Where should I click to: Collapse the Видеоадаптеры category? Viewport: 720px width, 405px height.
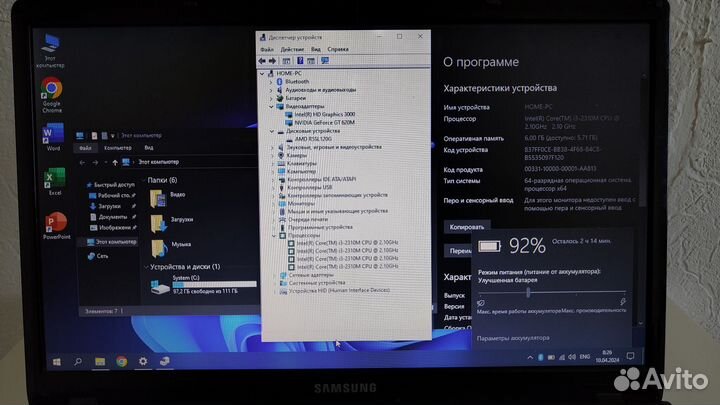point(271,107)
